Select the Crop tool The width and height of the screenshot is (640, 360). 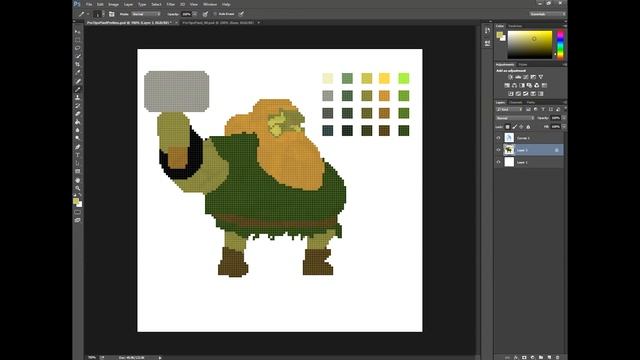[x=78, y=64]
